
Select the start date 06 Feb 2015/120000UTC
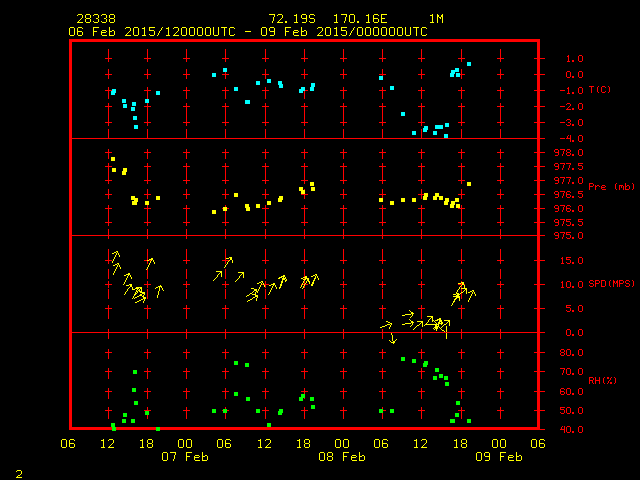[x=150, y=32]
